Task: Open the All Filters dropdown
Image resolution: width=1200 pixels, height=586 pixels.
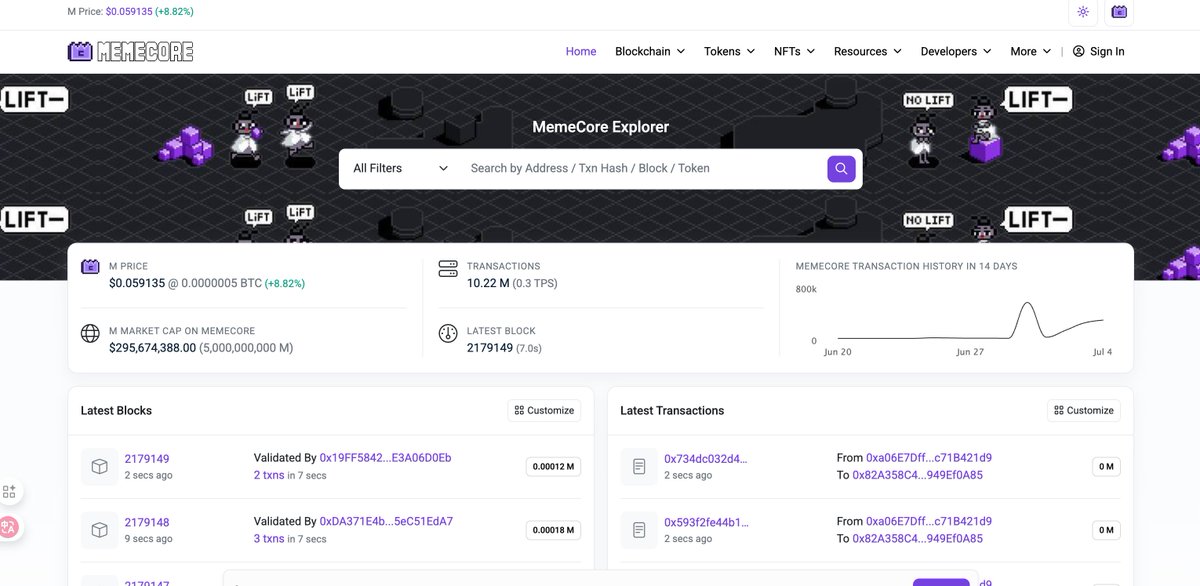Action: click(400, 168)
